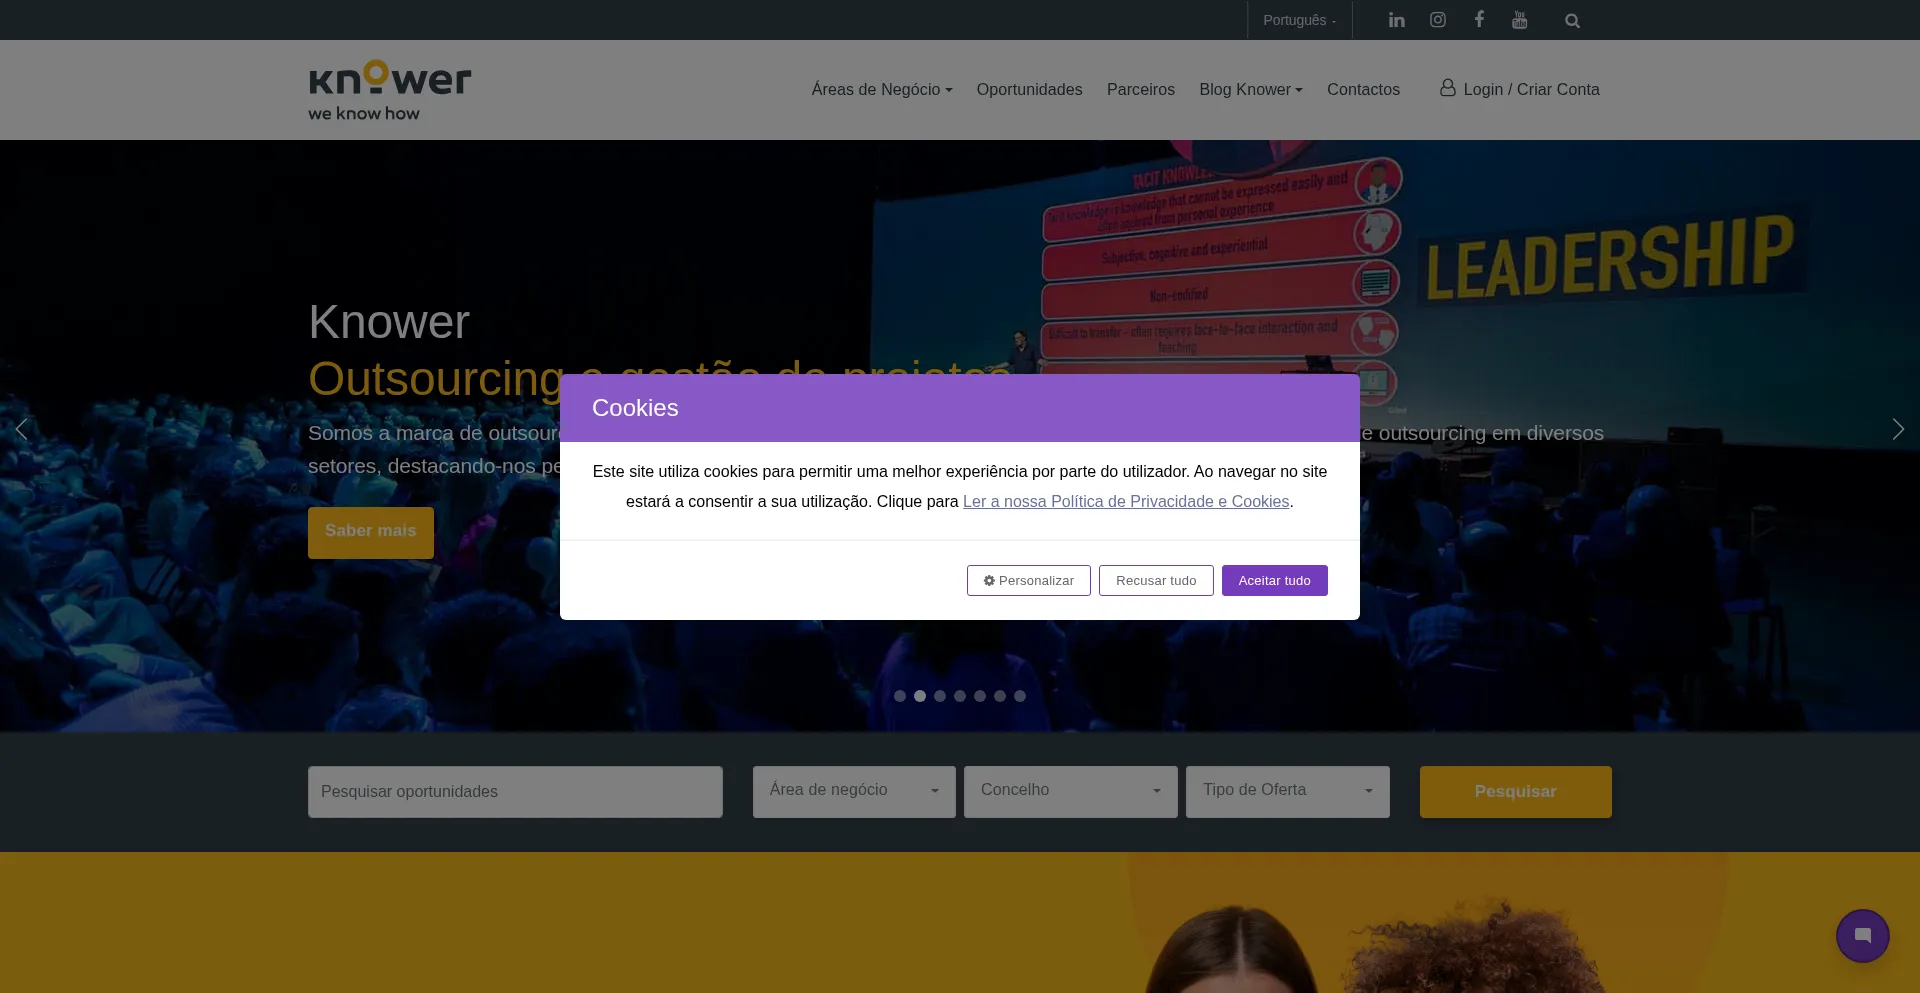The width and height of the screenshot is (1920, 993).
Task: Click Aceitar tudo button
Action: [1275, 581]
